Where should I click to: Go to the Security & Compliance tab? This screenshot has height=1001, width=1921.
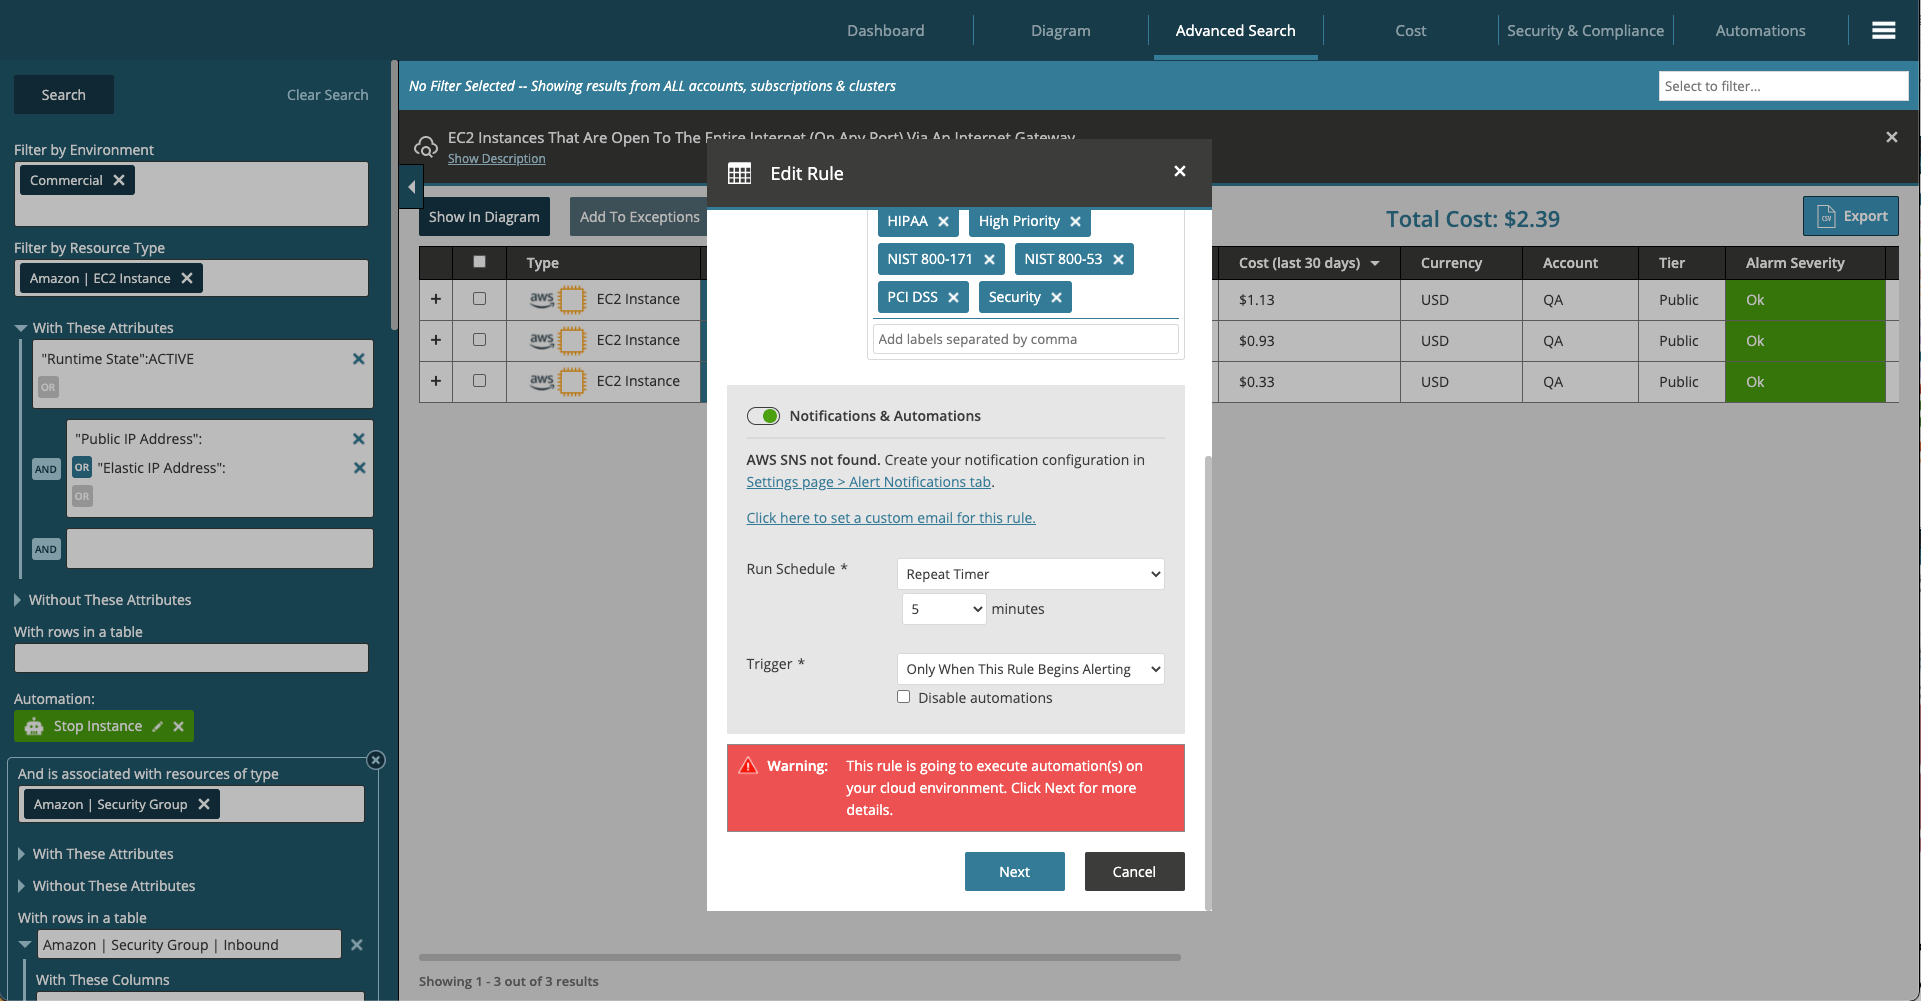click(1586, 31)
